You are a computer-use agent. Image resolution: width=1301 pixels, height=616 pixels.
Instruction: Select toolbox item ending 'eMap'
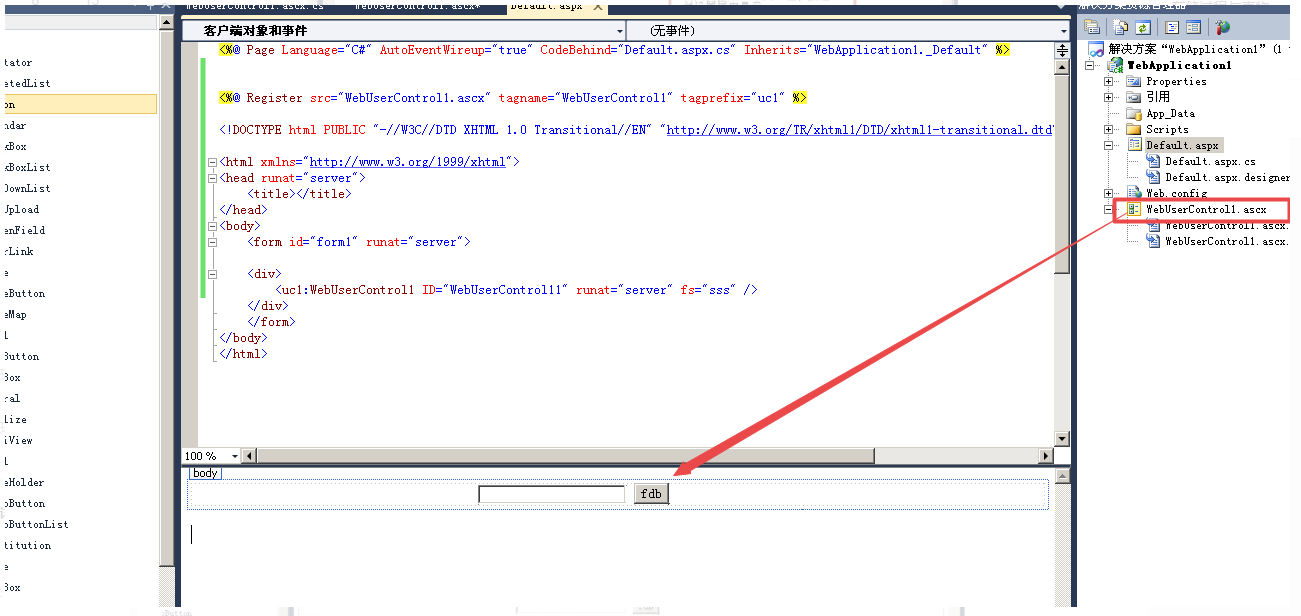(16, 314)
